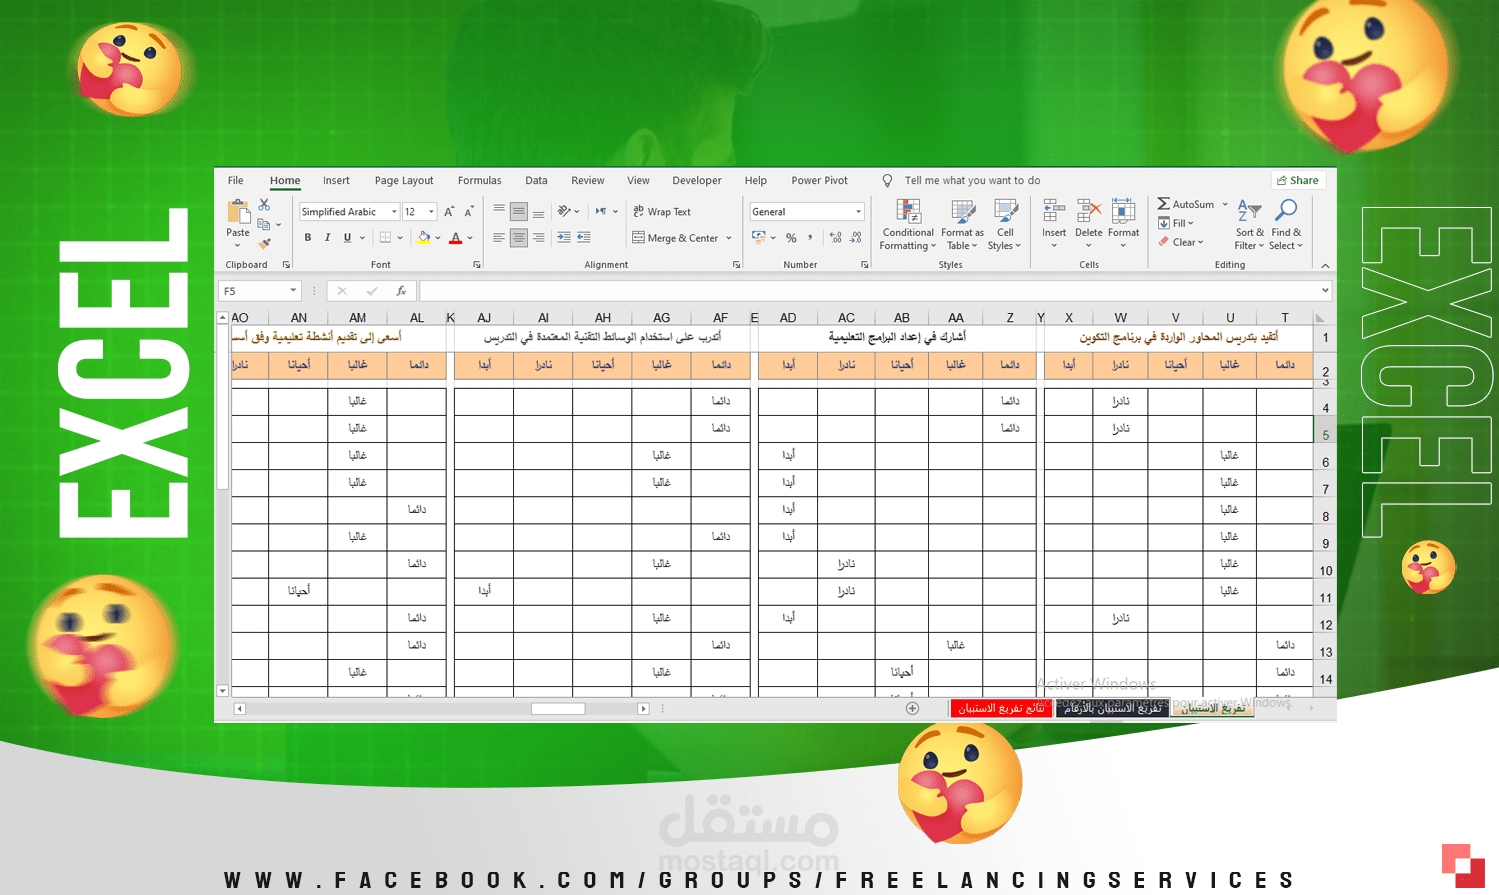Click the Sort & Filter icon

point(1249,210)
